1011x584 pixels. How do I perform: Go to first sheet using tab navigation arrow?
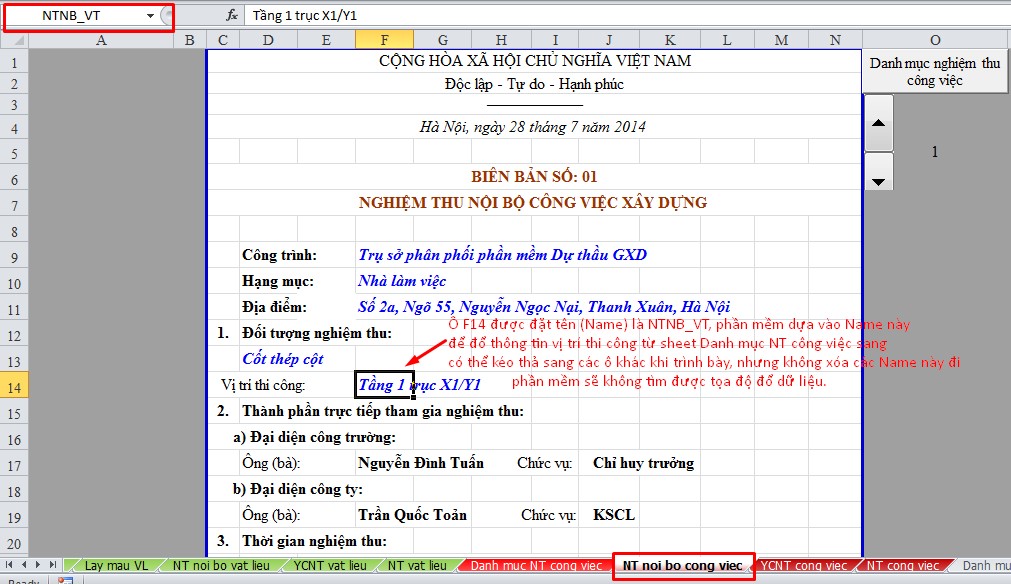[x=11, y=565]
